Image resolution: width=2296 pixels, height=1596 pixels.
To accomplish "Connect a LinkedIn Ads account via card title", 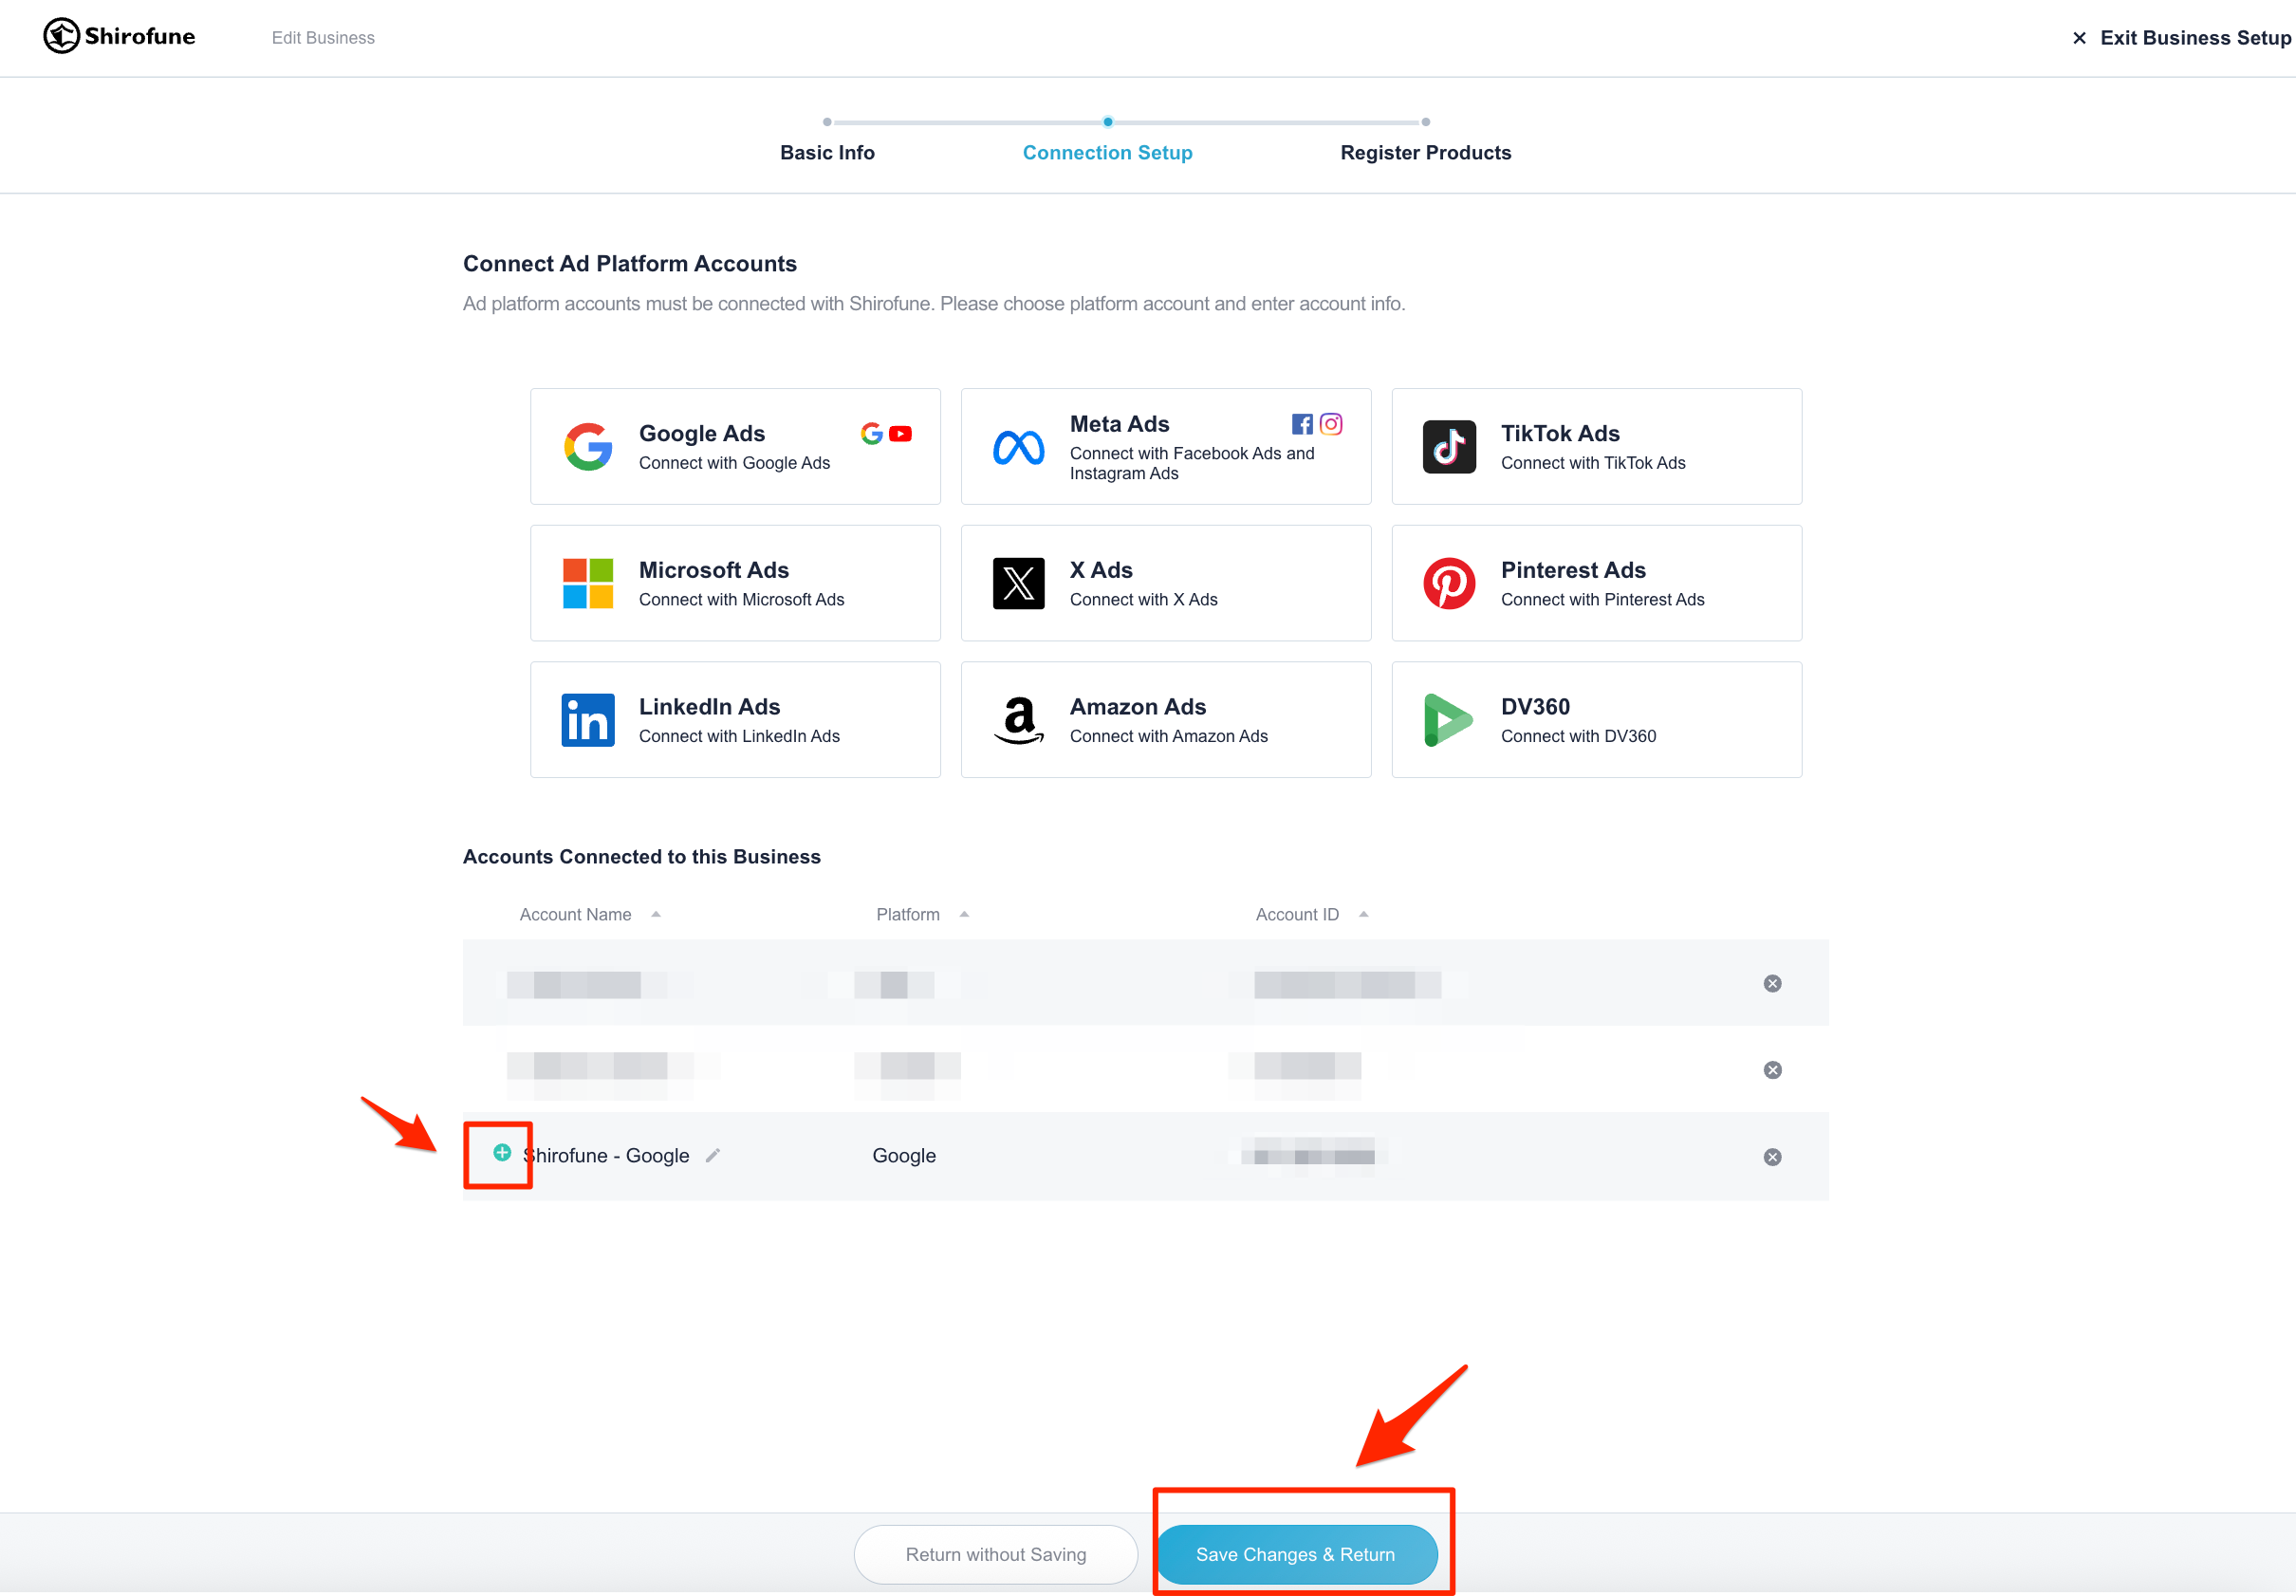I will point(710,707).
